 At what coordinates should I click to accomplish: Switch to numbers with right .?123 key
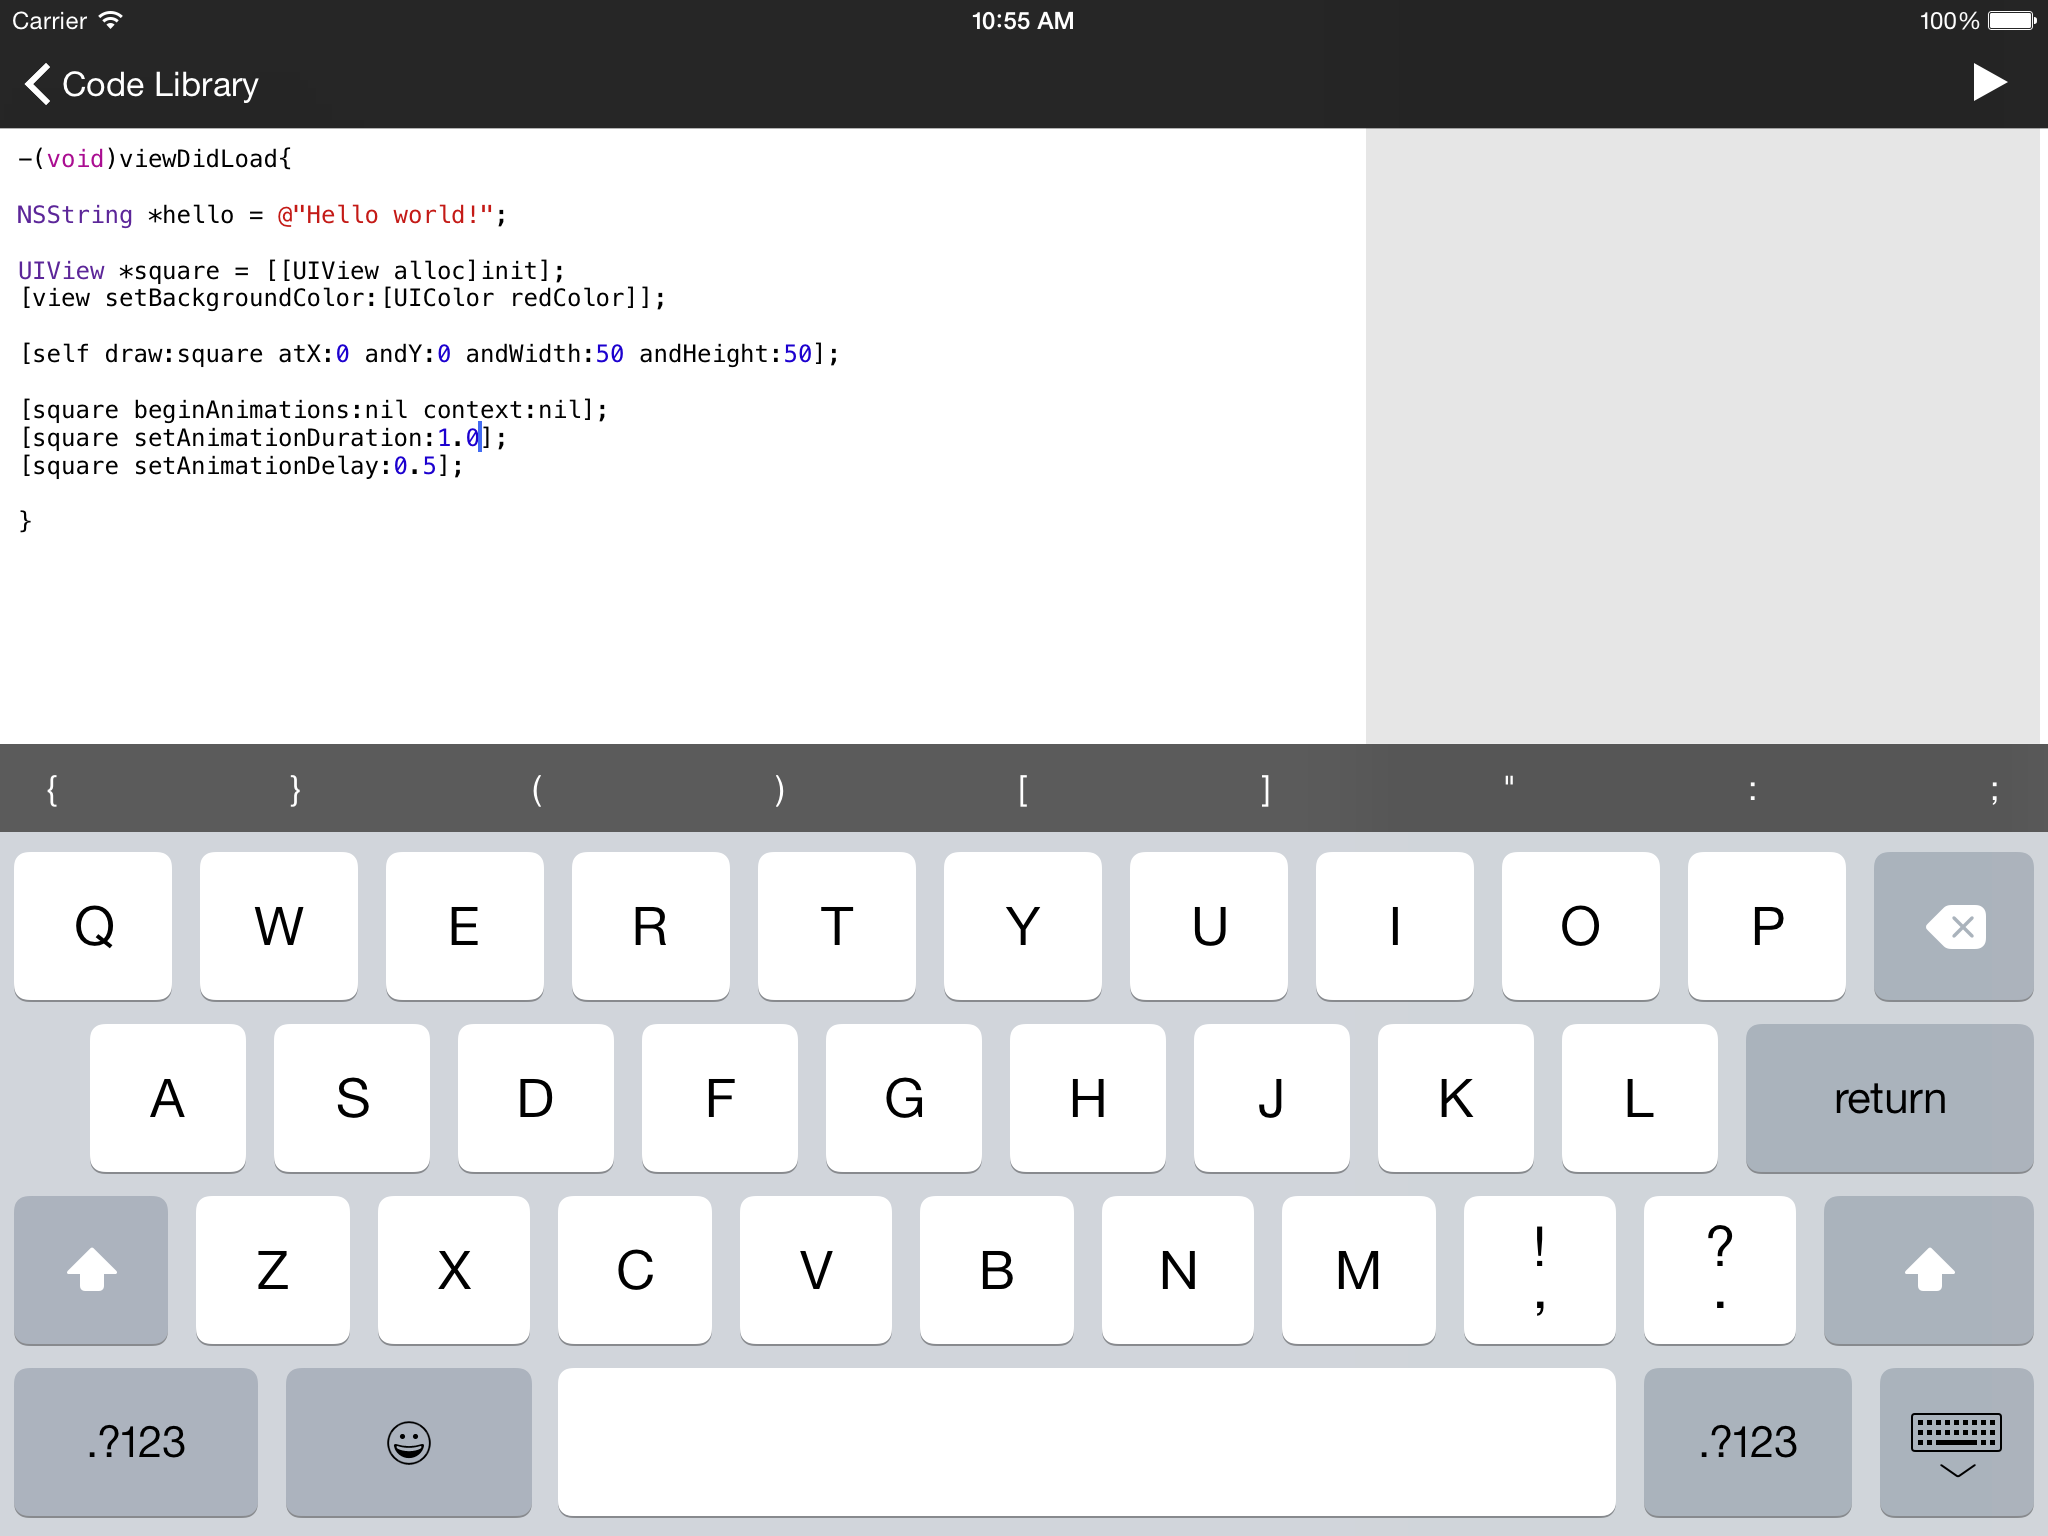pyautogui.click(x=1747, y=1441)
